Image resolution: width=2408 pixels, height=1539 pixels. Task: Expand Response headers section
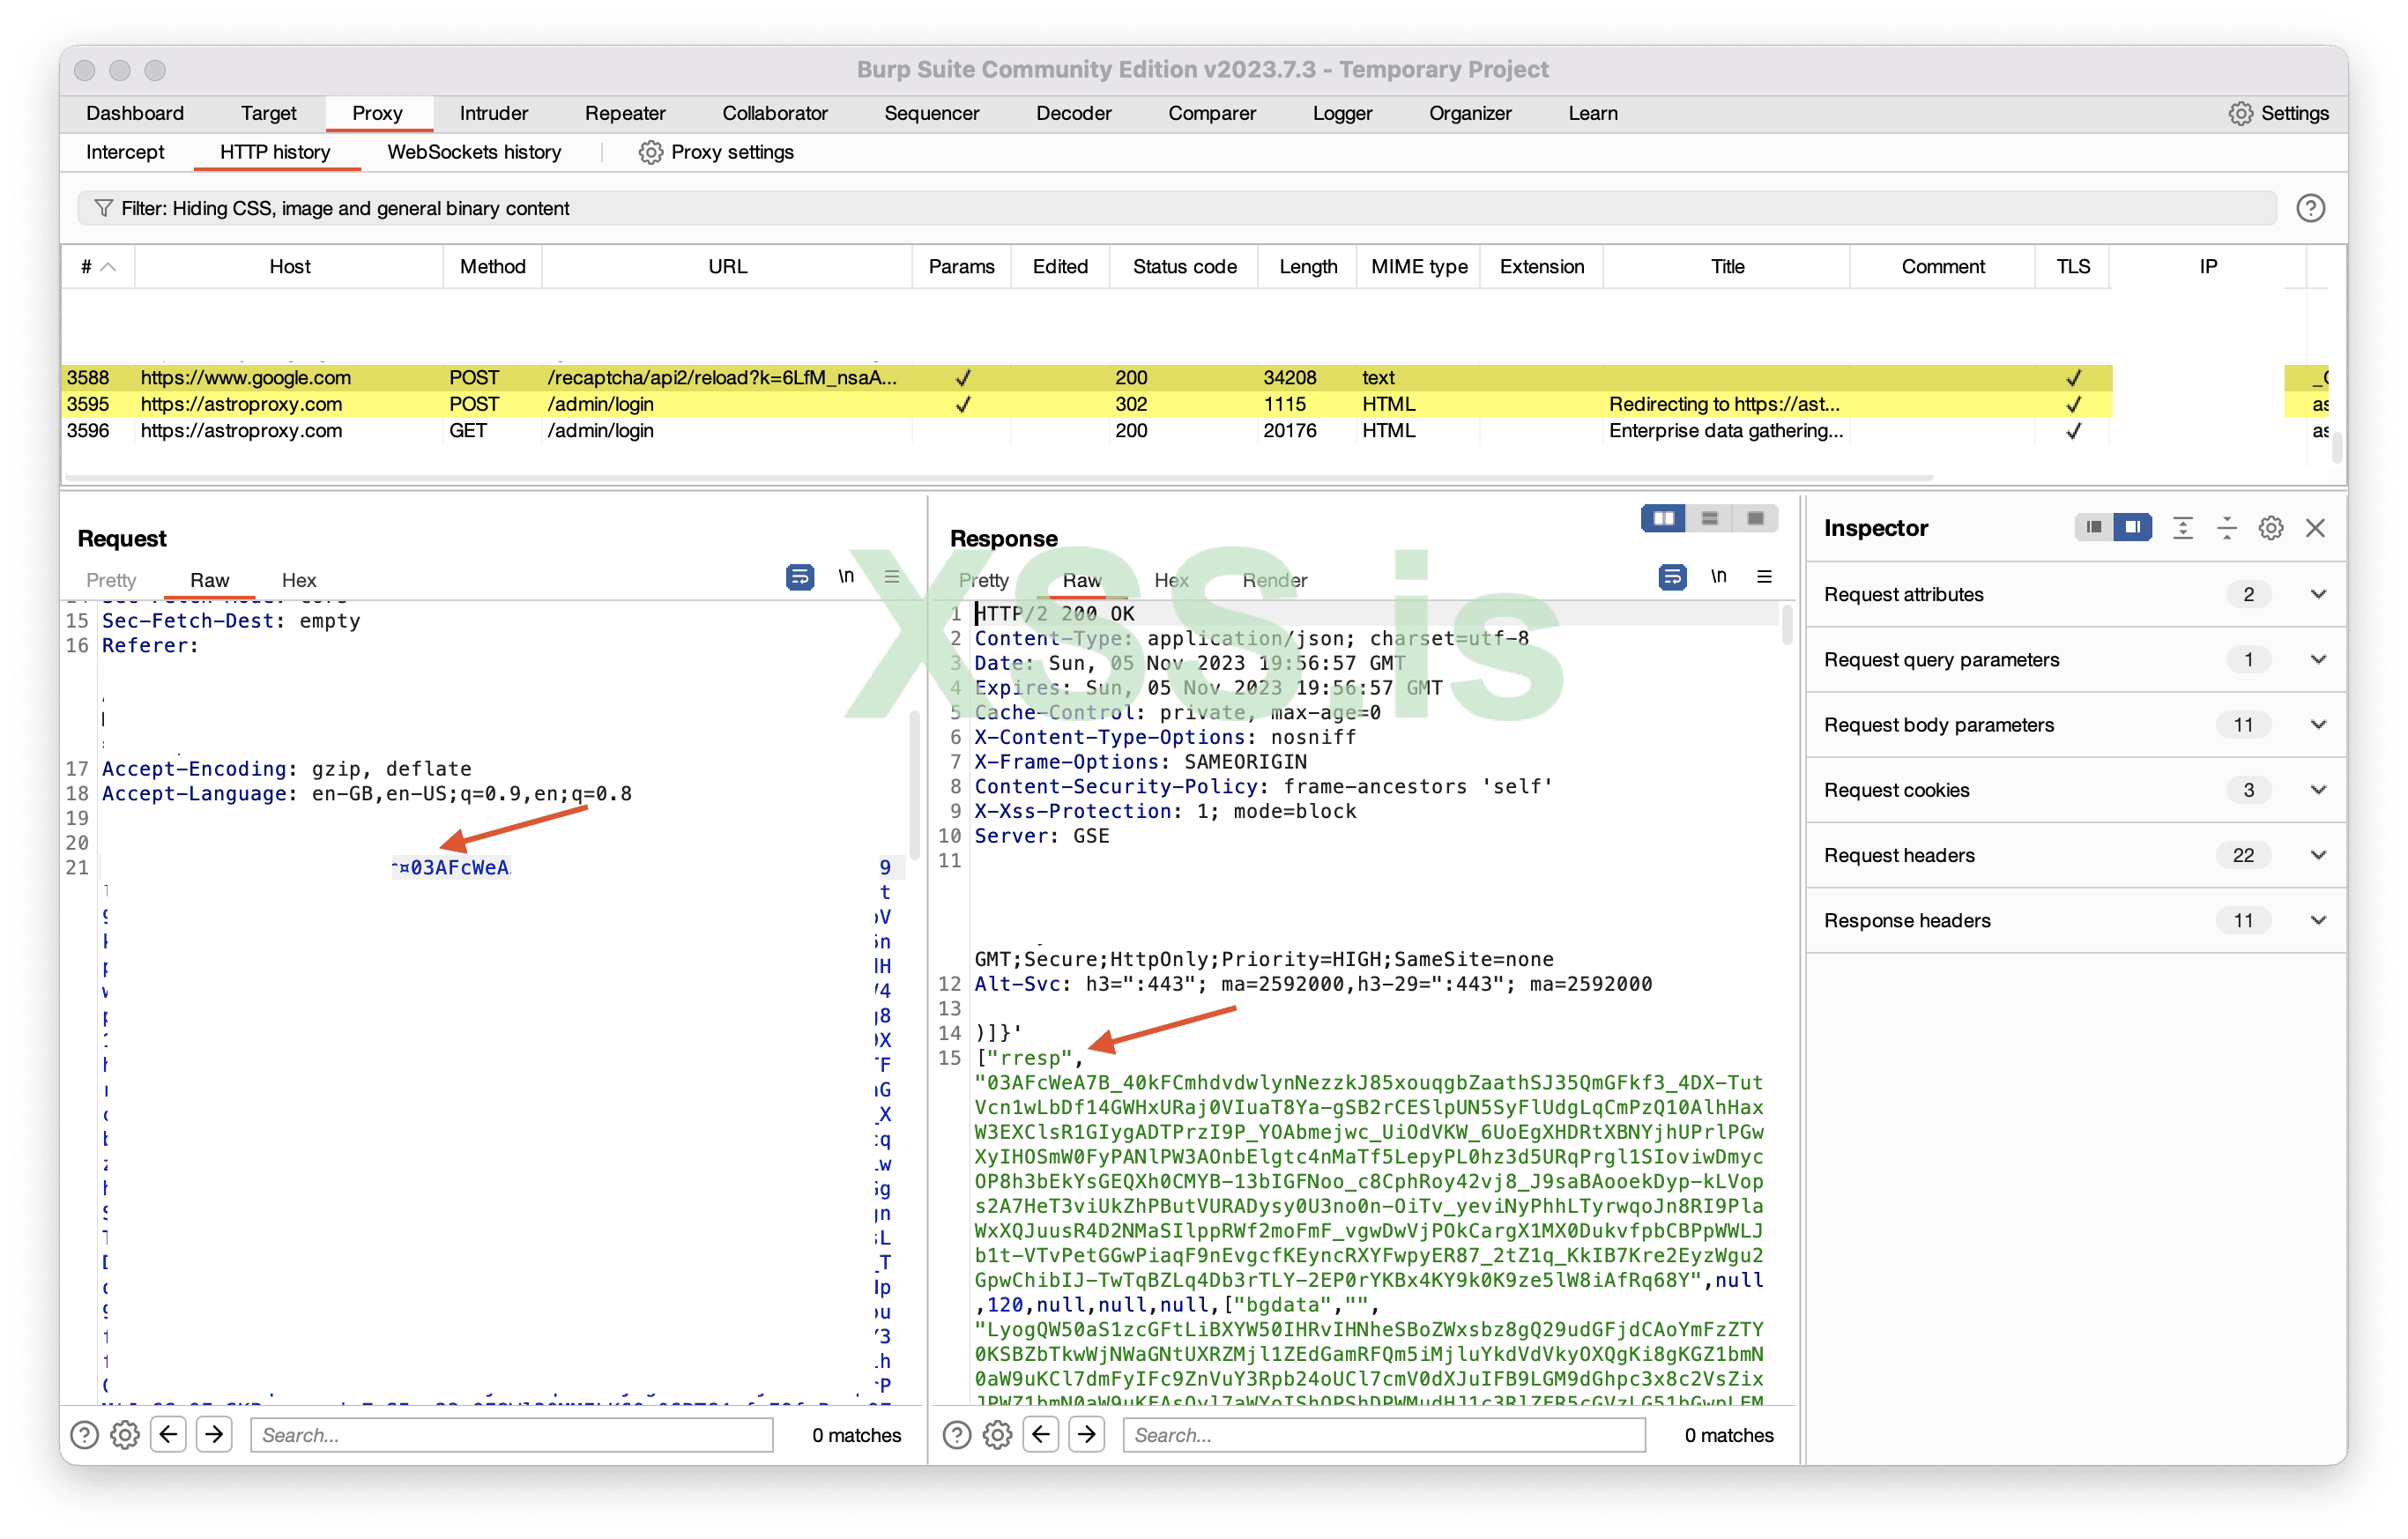coord(2318,920)
